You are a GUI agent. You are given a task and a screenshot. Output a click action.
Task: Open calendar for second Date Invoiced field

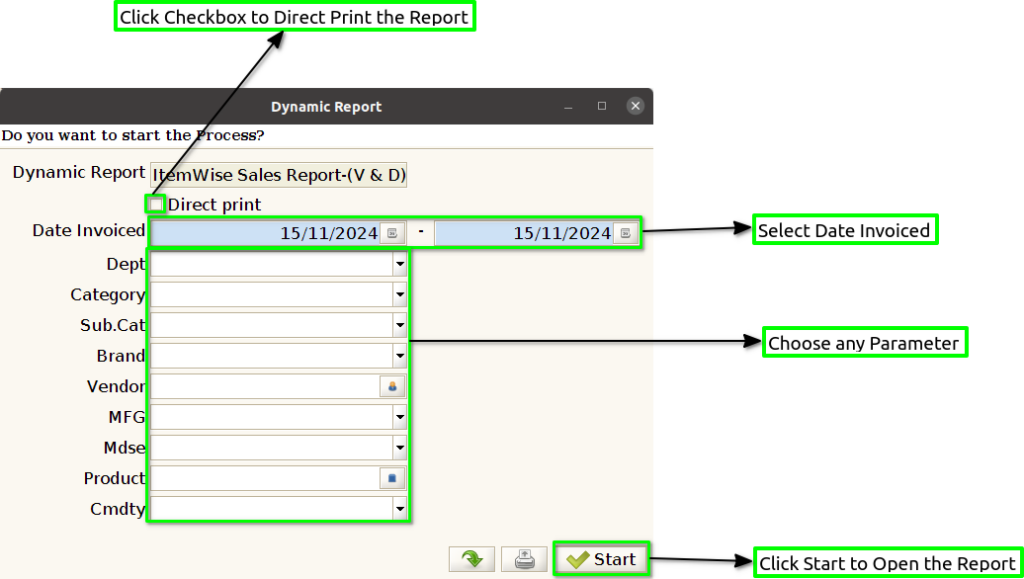point(626,233)
